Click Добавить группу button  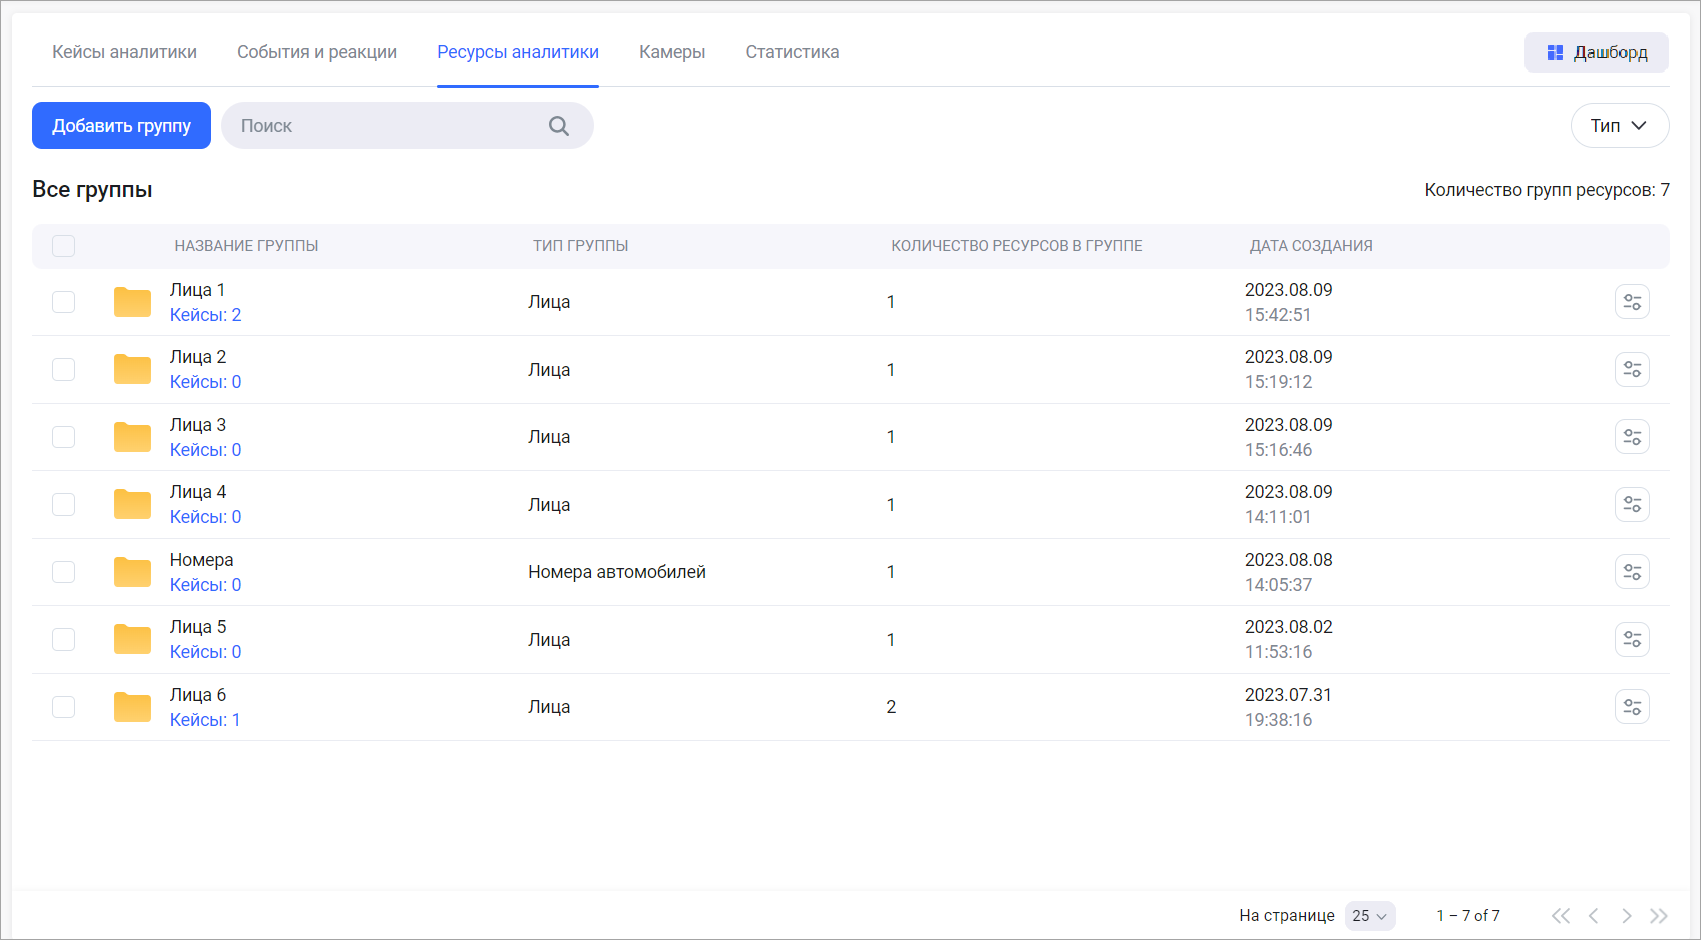pos(121,126)
